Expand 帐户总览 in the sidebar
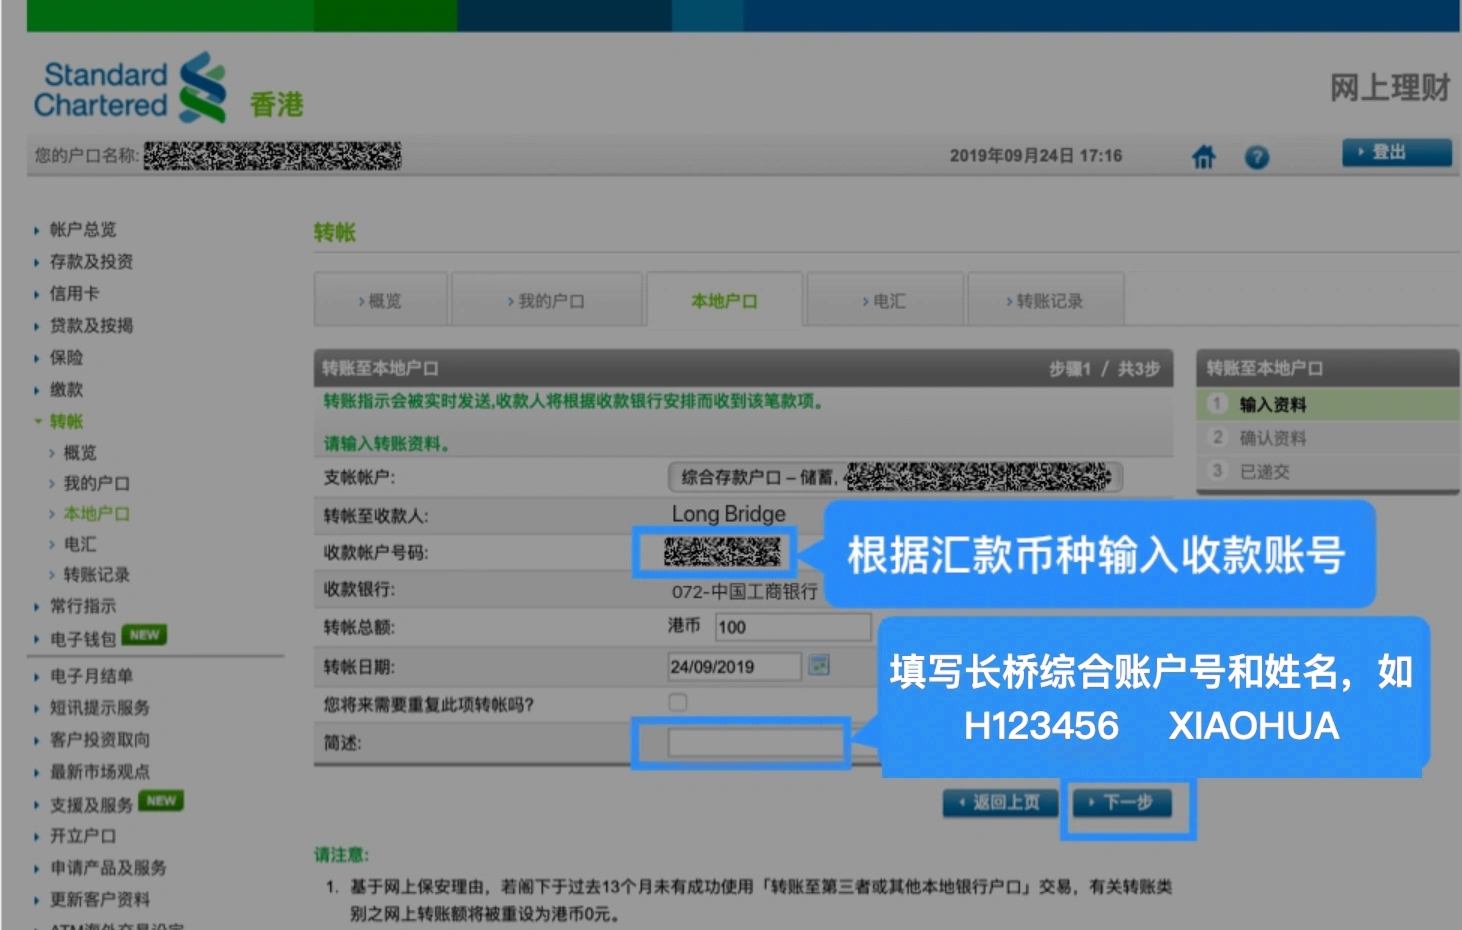The height and width of the screenshot is (930, 1462). click(x=83, y=229)
